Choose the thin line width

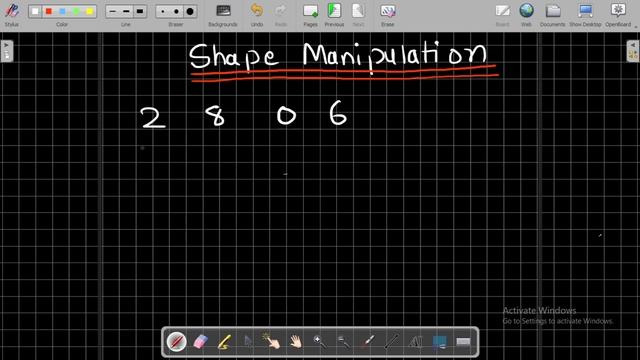(x=112, y=11)
